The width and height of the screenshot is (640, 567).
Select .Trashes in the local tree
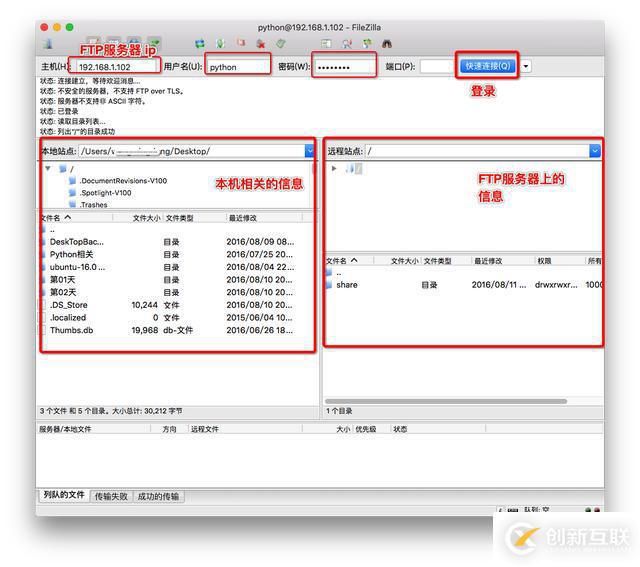click(93, 205)
